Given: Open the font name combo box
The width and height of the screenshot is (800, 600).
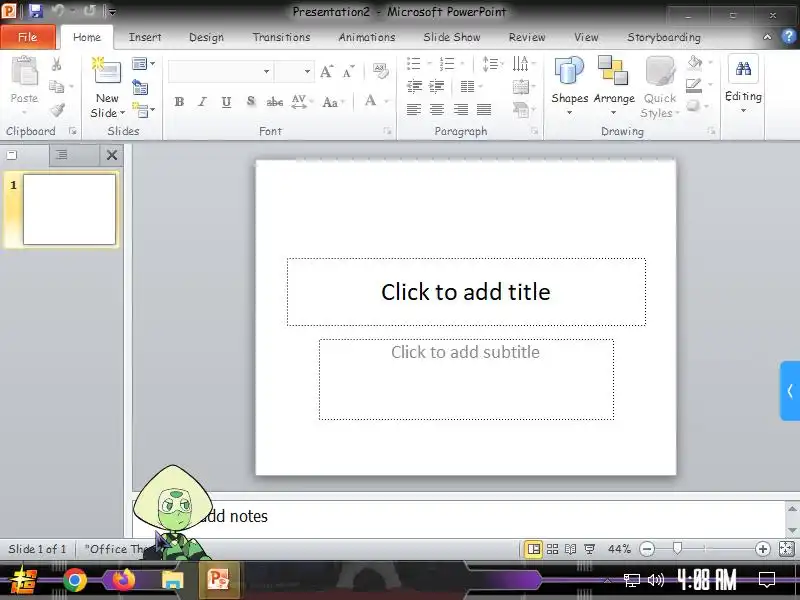Looking at the screenshot, I should click(x=220, y=71).
